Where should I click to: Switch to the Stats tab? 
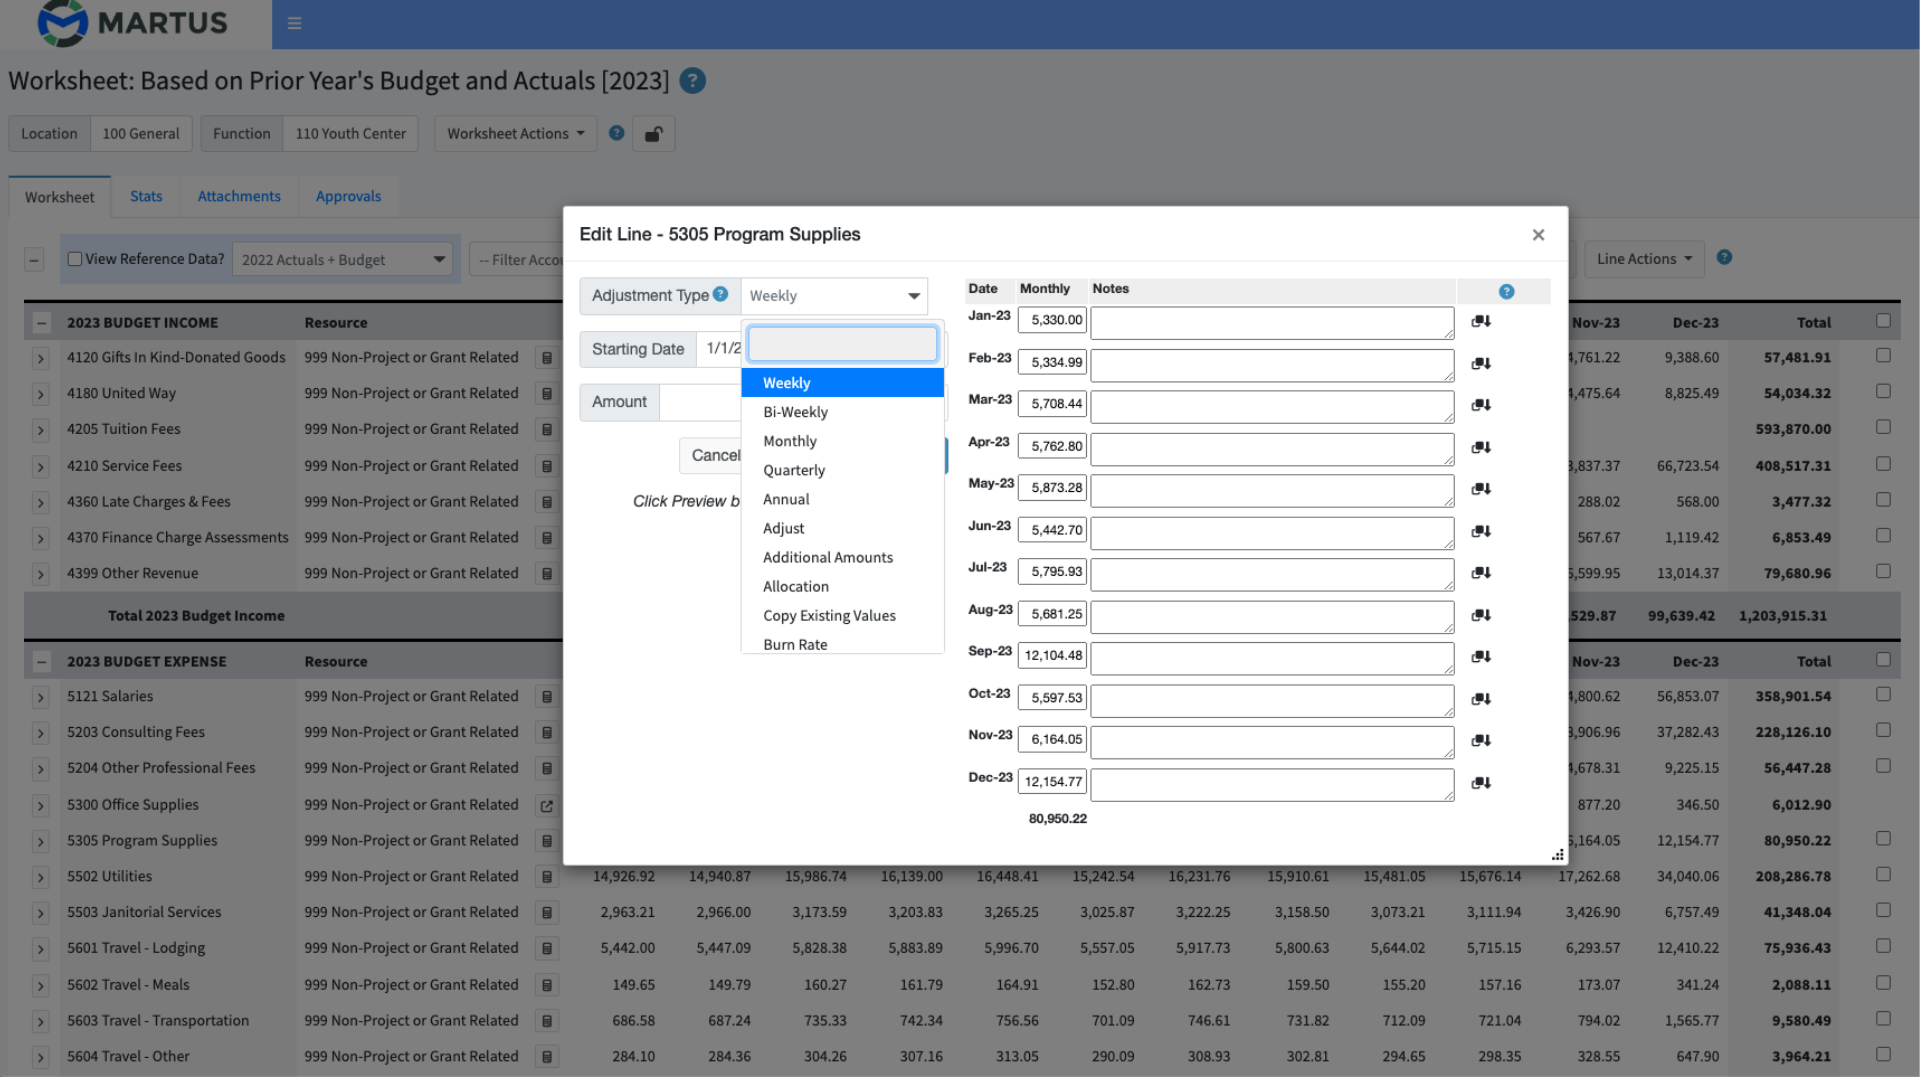pyautogui.click(x=146, y=196)
